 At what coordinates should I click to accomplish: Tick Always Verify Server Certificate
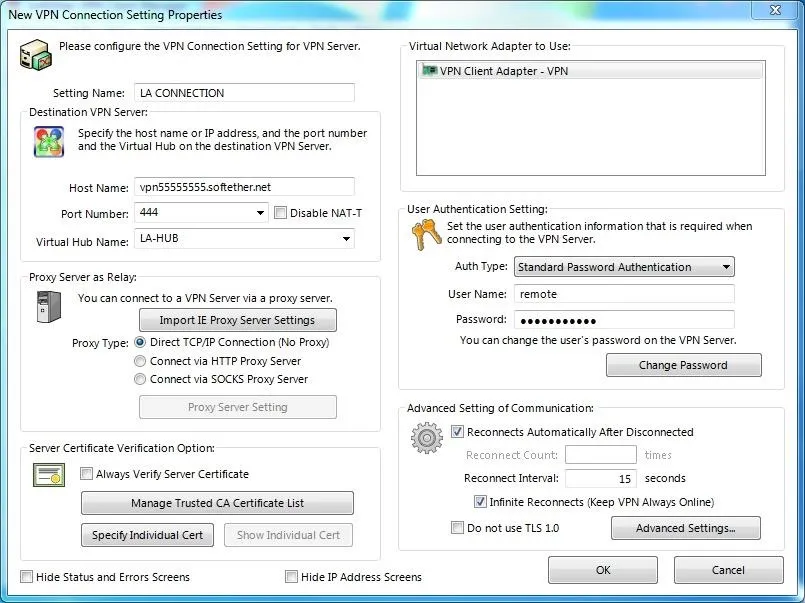pos(86,473)
